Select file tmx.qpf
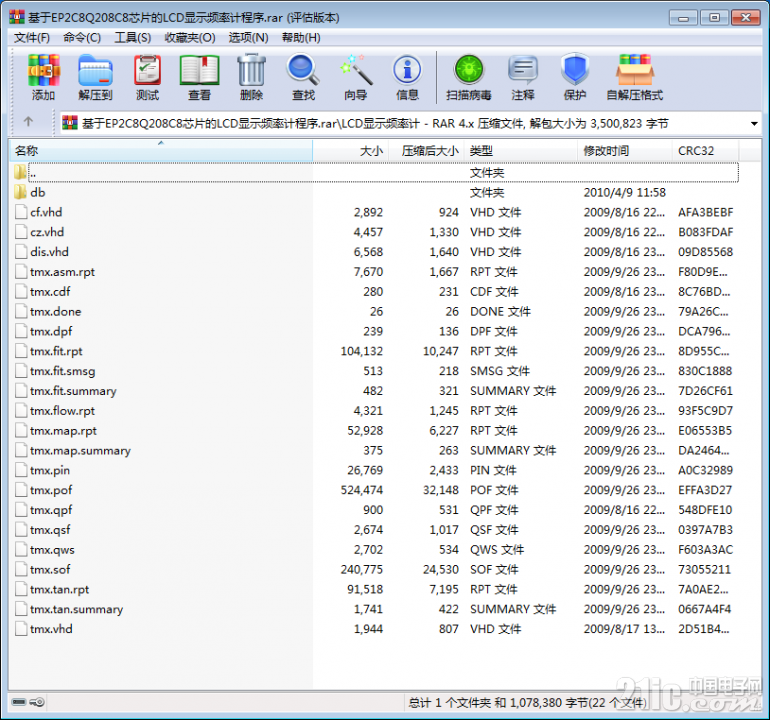Image resolution: width=770 pixels, height=720 pixels. pos(51,510)
